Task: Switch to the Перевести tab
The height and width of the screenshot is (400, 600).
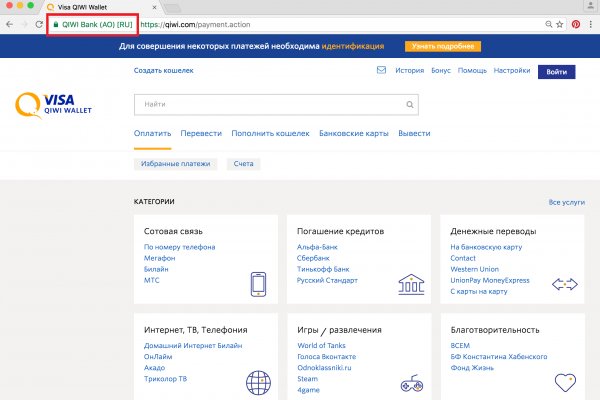Action: click(201, 133)
